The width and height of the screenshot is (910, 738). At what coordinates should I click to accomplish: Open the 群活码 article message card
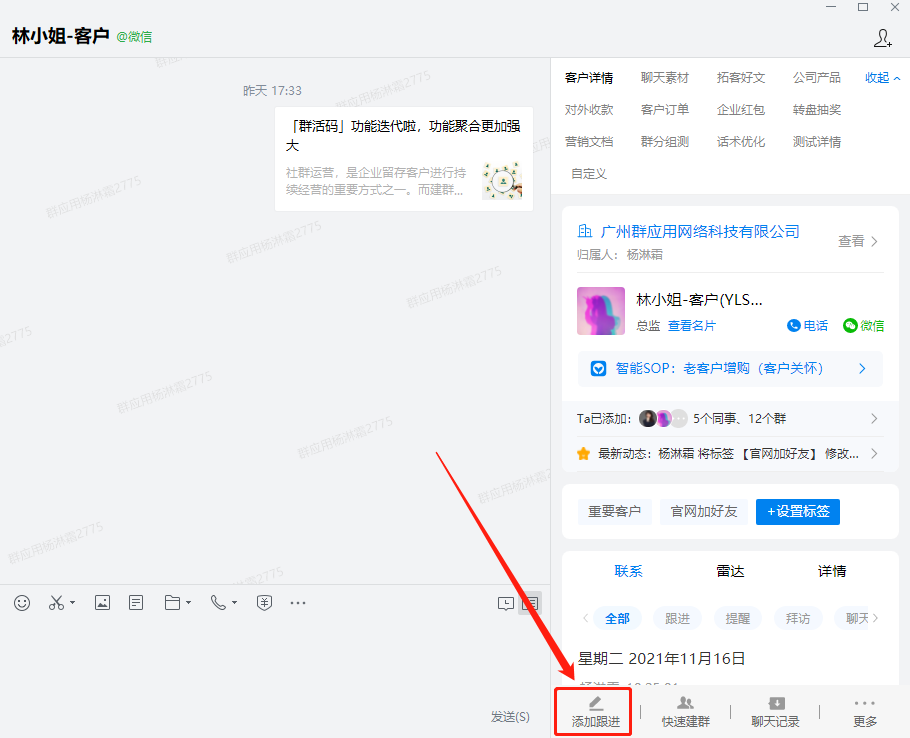(x=403, y=159)
